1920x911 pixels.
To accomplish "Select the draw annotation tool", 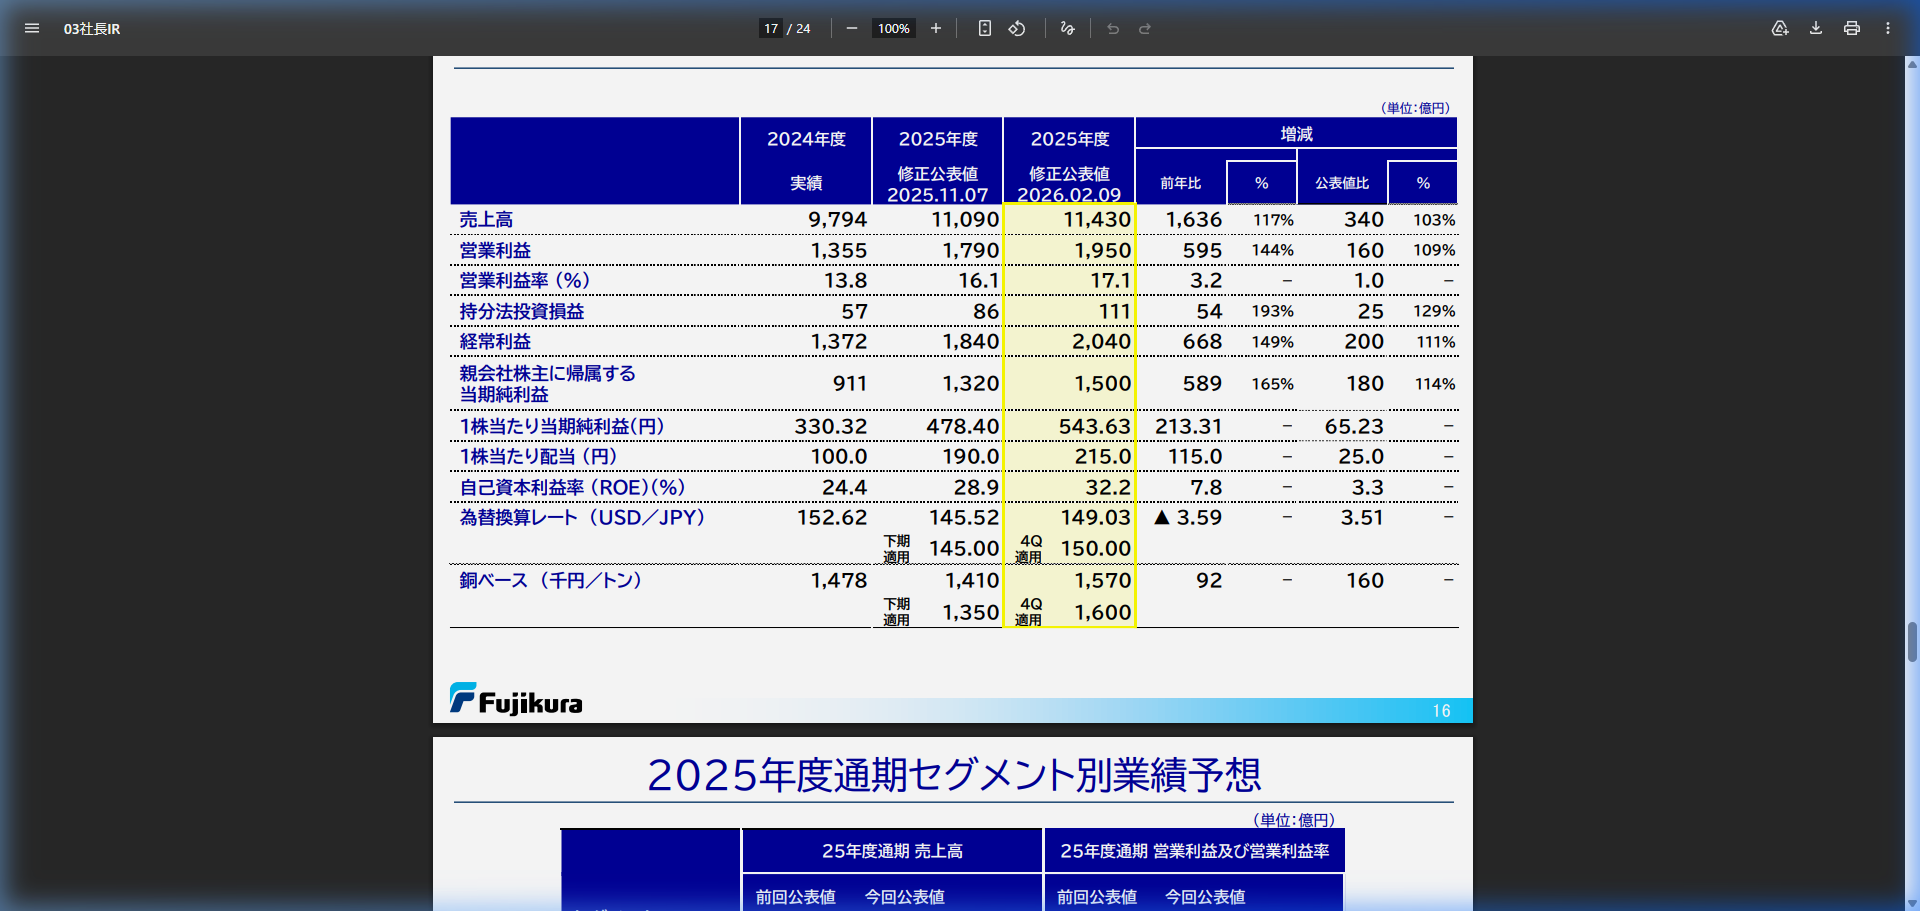I will click(x=1066, y=29).
